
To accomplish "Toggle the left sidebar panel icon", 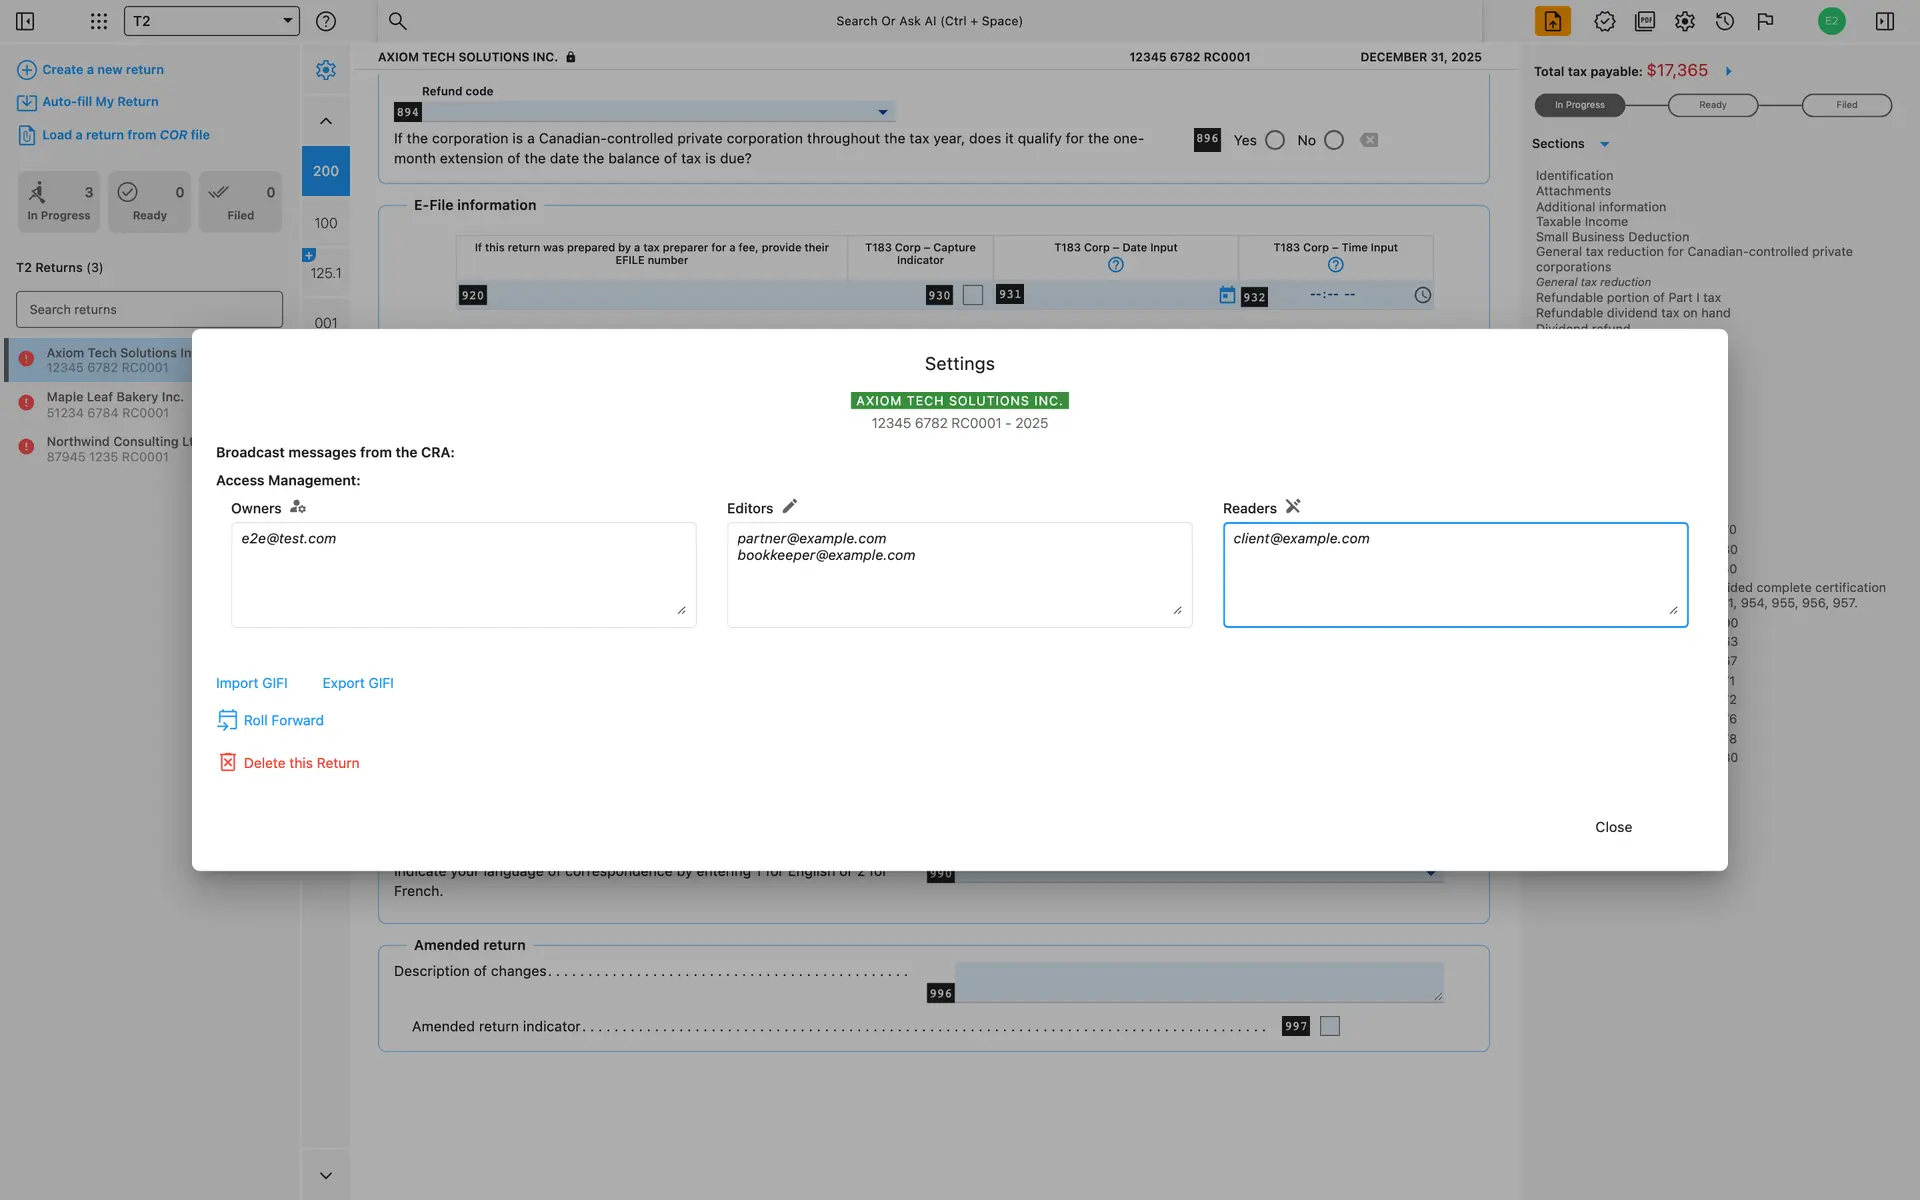I will (x=25, y=21).
